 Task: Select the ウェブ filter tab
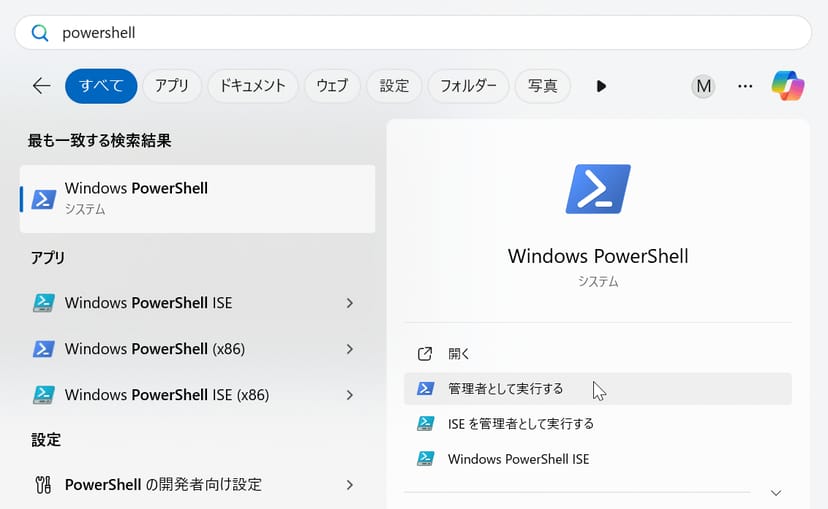(332, 86)
